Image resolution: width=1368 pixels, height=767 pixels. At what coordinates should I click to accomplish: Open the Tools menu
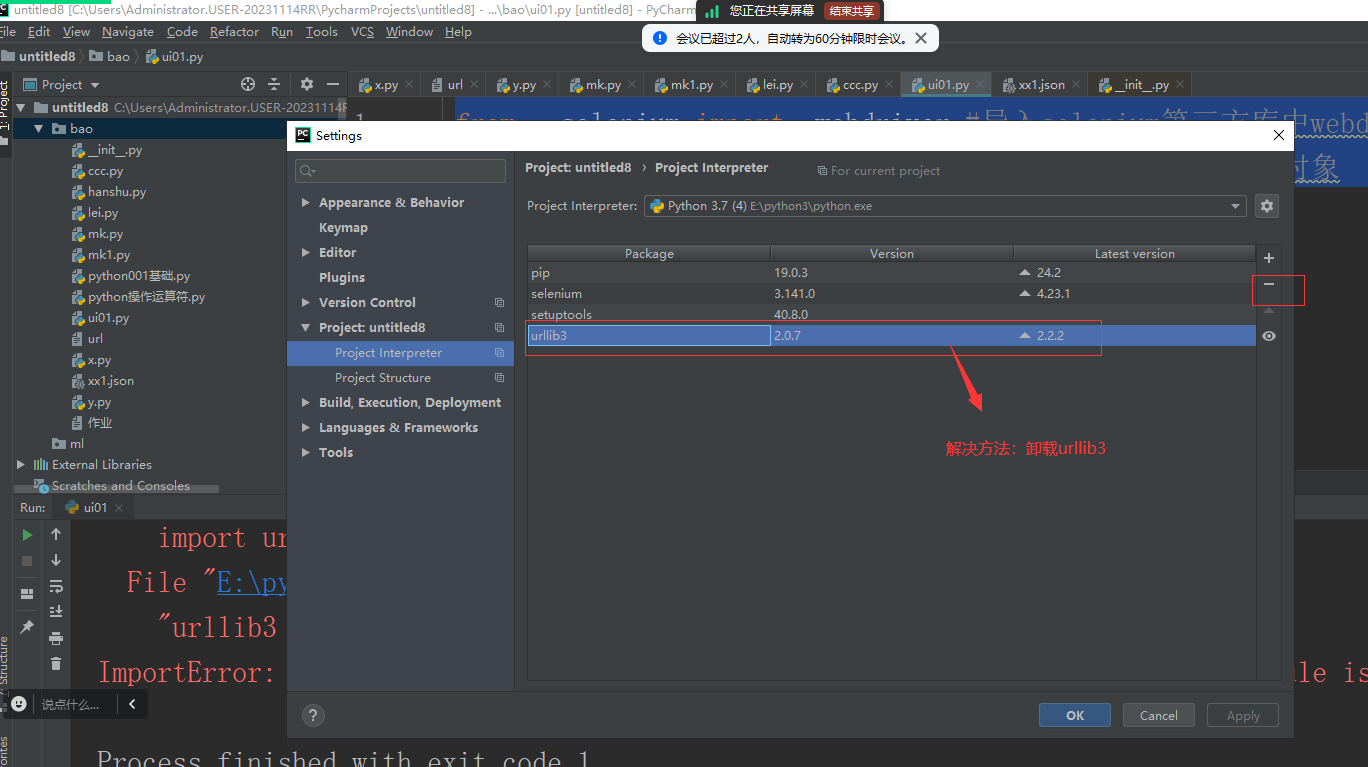(x=321, y=32)
